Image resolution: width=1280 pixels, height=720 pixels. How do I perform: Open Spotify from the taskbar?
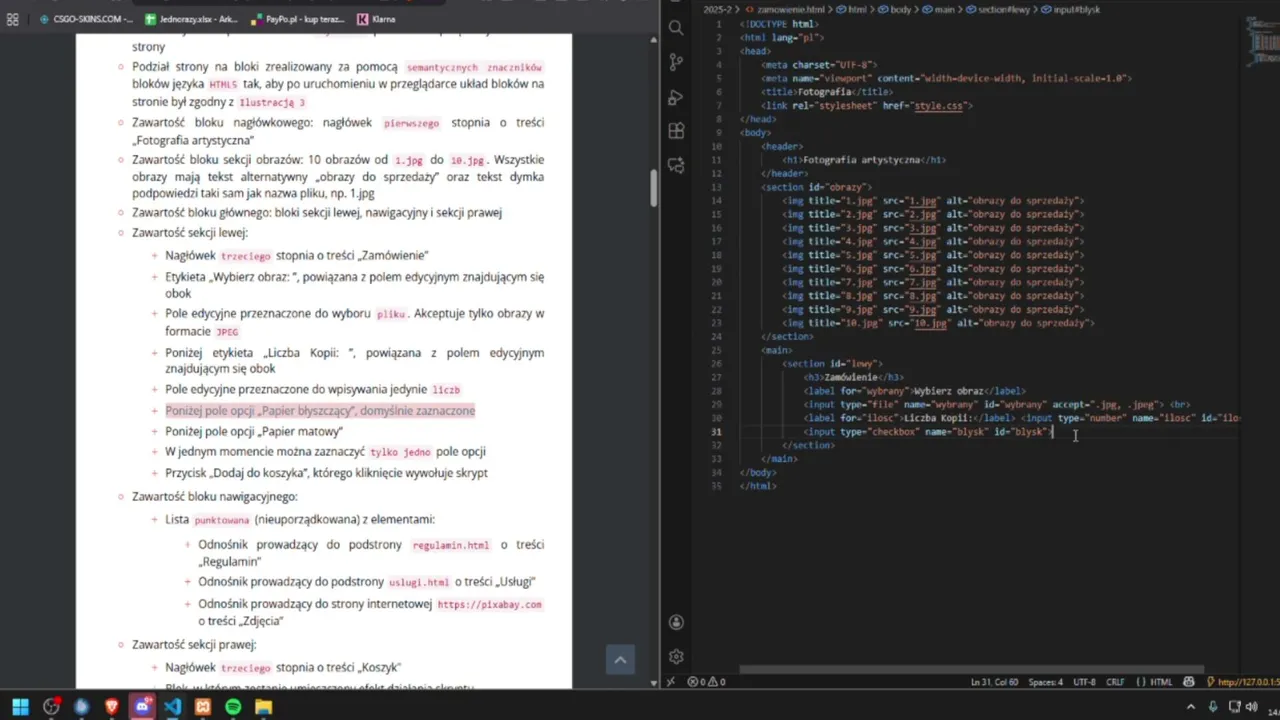tap(233, 707)
